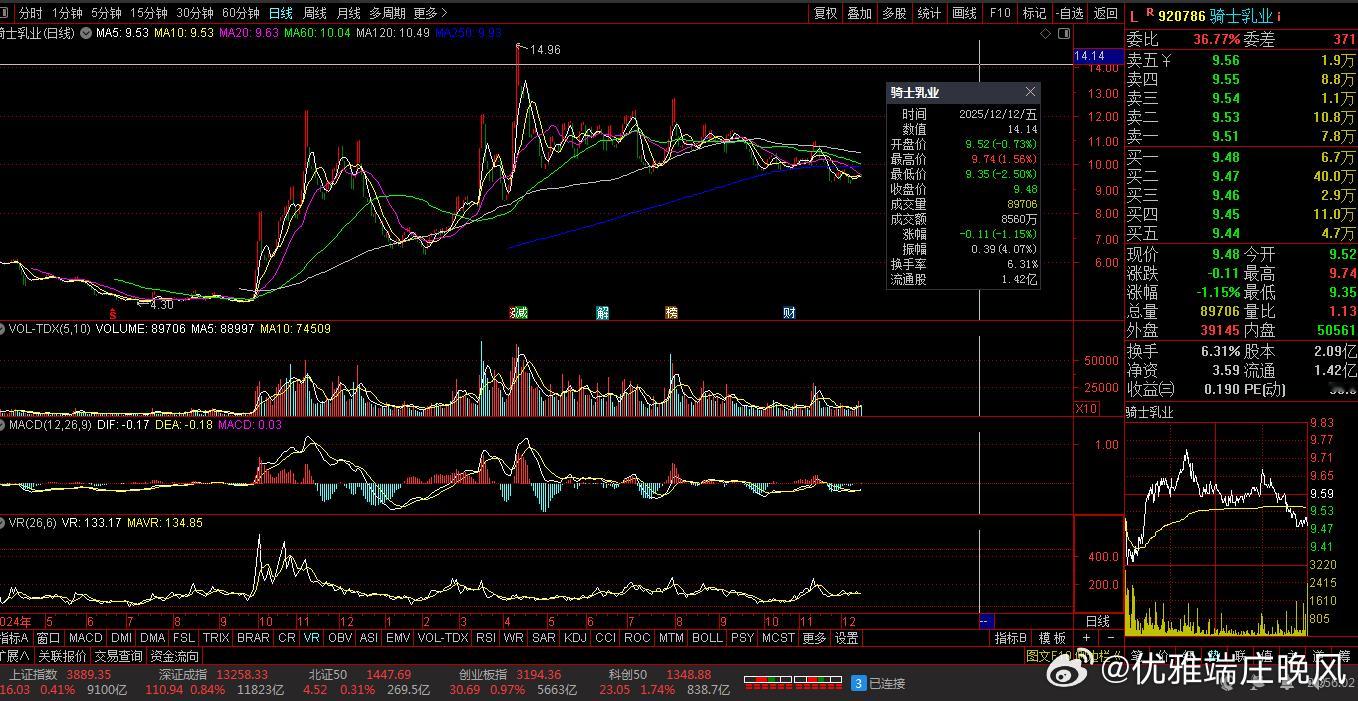
Task: Click the 财 event marker on chart
Action: point(789,312)
